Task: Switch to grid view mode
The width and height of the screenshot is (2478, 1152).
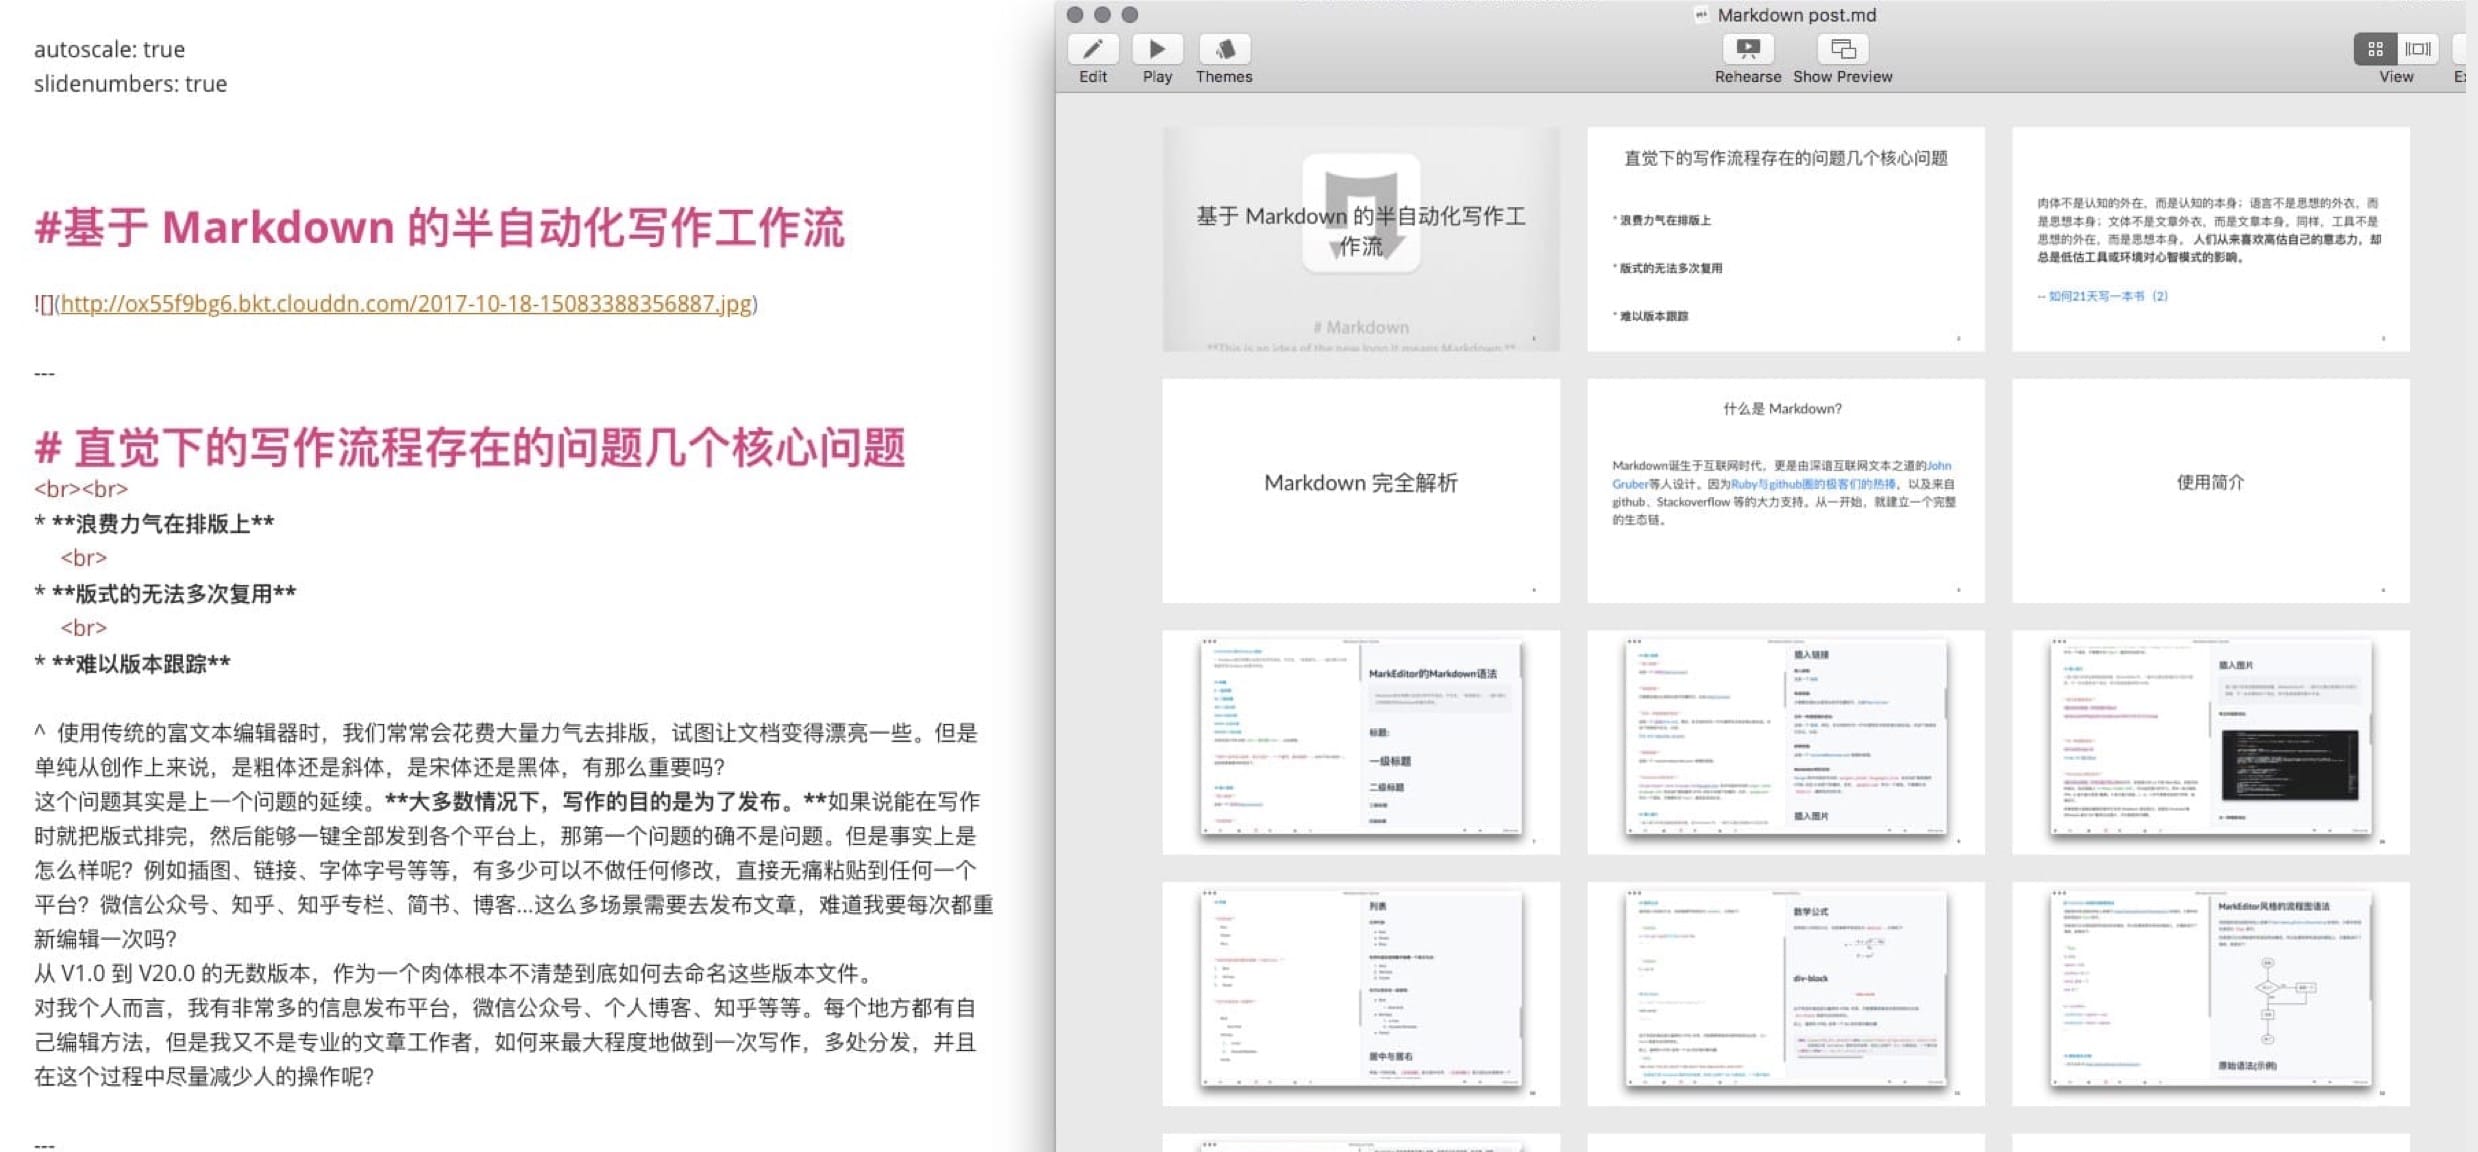Action: [x=2375, y=49]
